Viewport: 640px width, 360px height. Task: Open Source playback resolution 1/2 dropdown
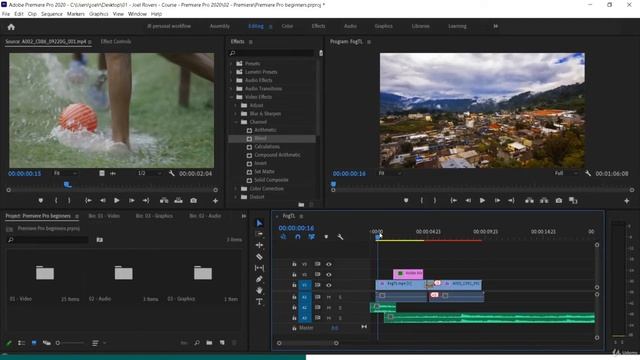tap(149, 173)
